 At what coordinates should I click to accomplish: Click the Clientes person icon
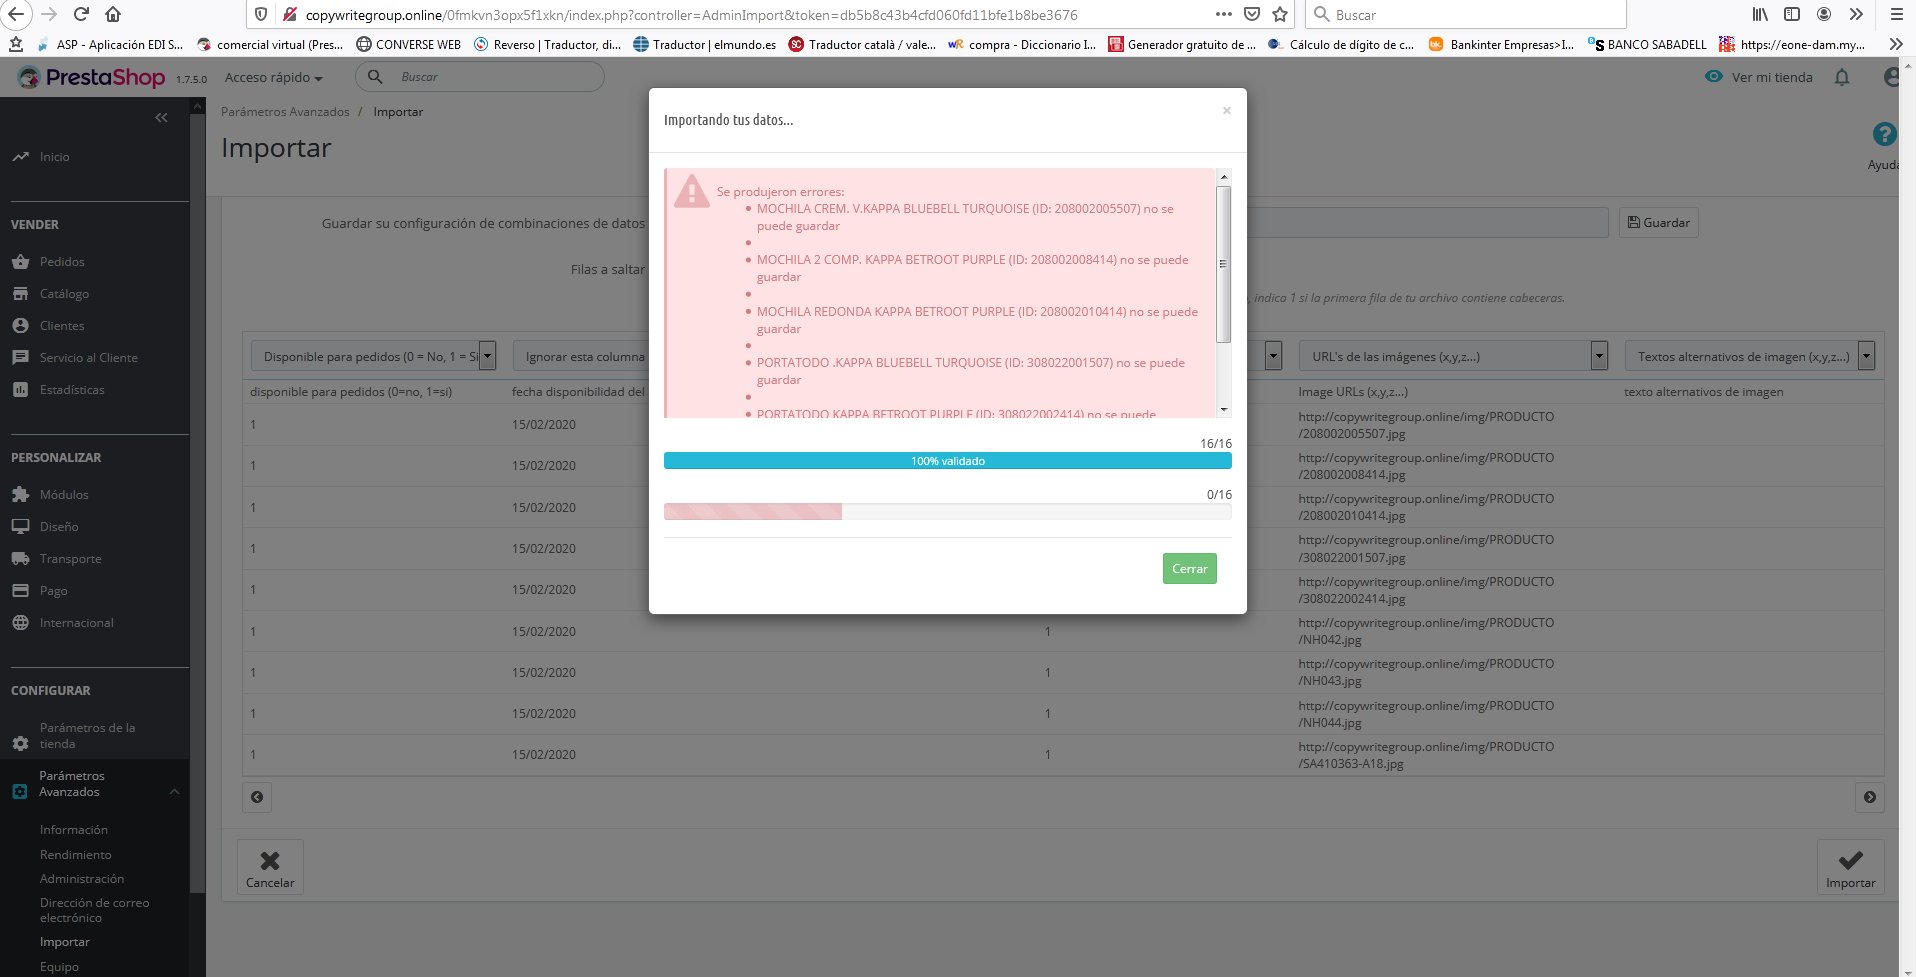click(x=20, y=326)
